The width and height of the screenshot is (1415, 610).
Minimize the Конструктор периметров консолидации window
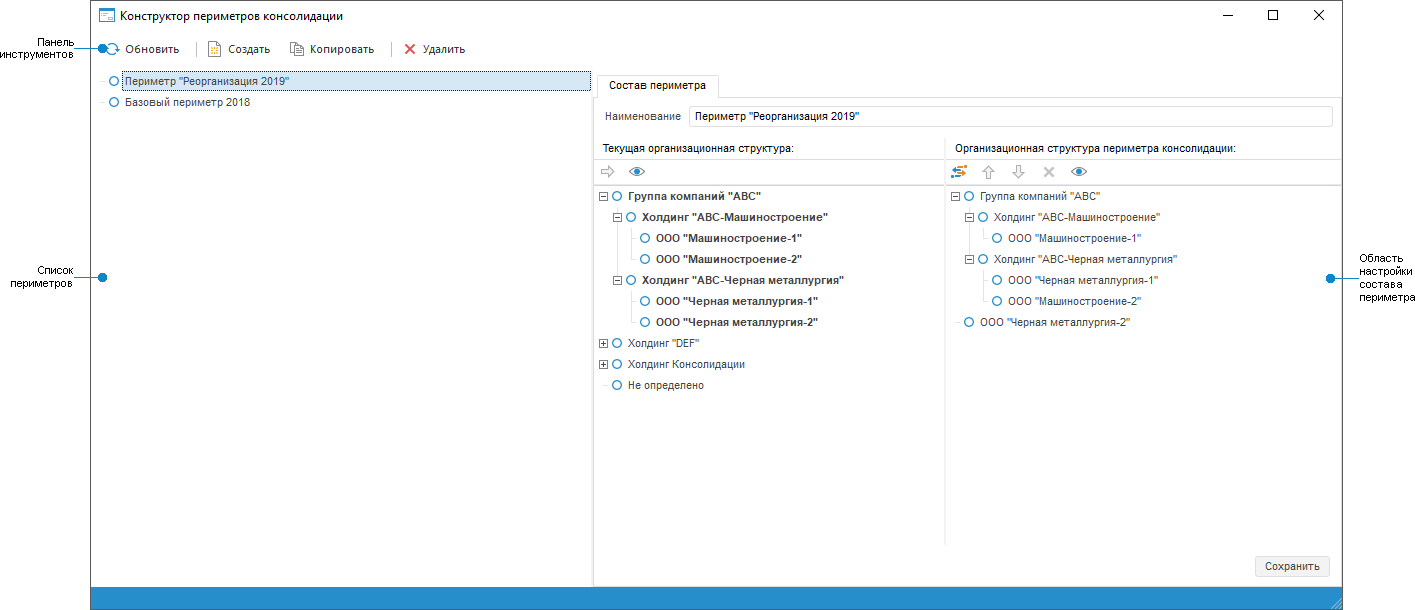click(x=1227, y=15)
